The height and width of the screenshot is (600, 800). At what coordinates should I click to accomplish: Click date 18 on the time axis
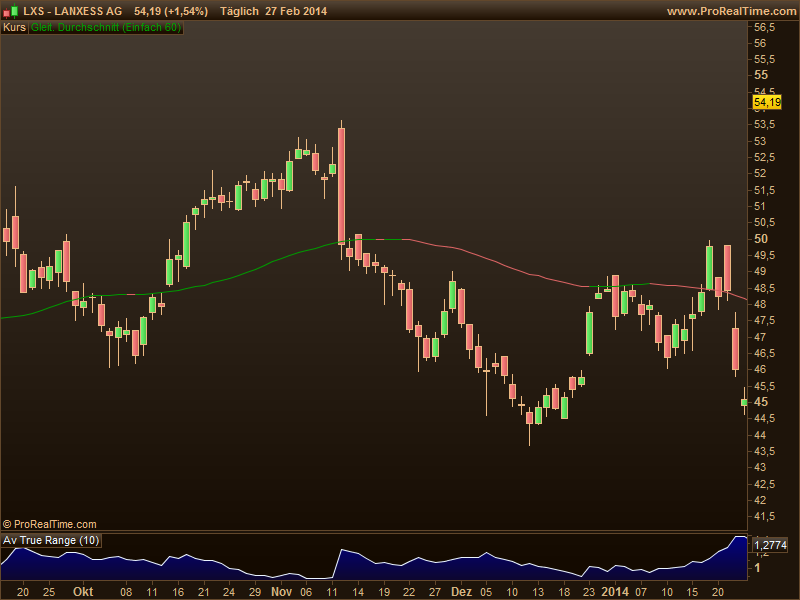(x=564, y=592)
